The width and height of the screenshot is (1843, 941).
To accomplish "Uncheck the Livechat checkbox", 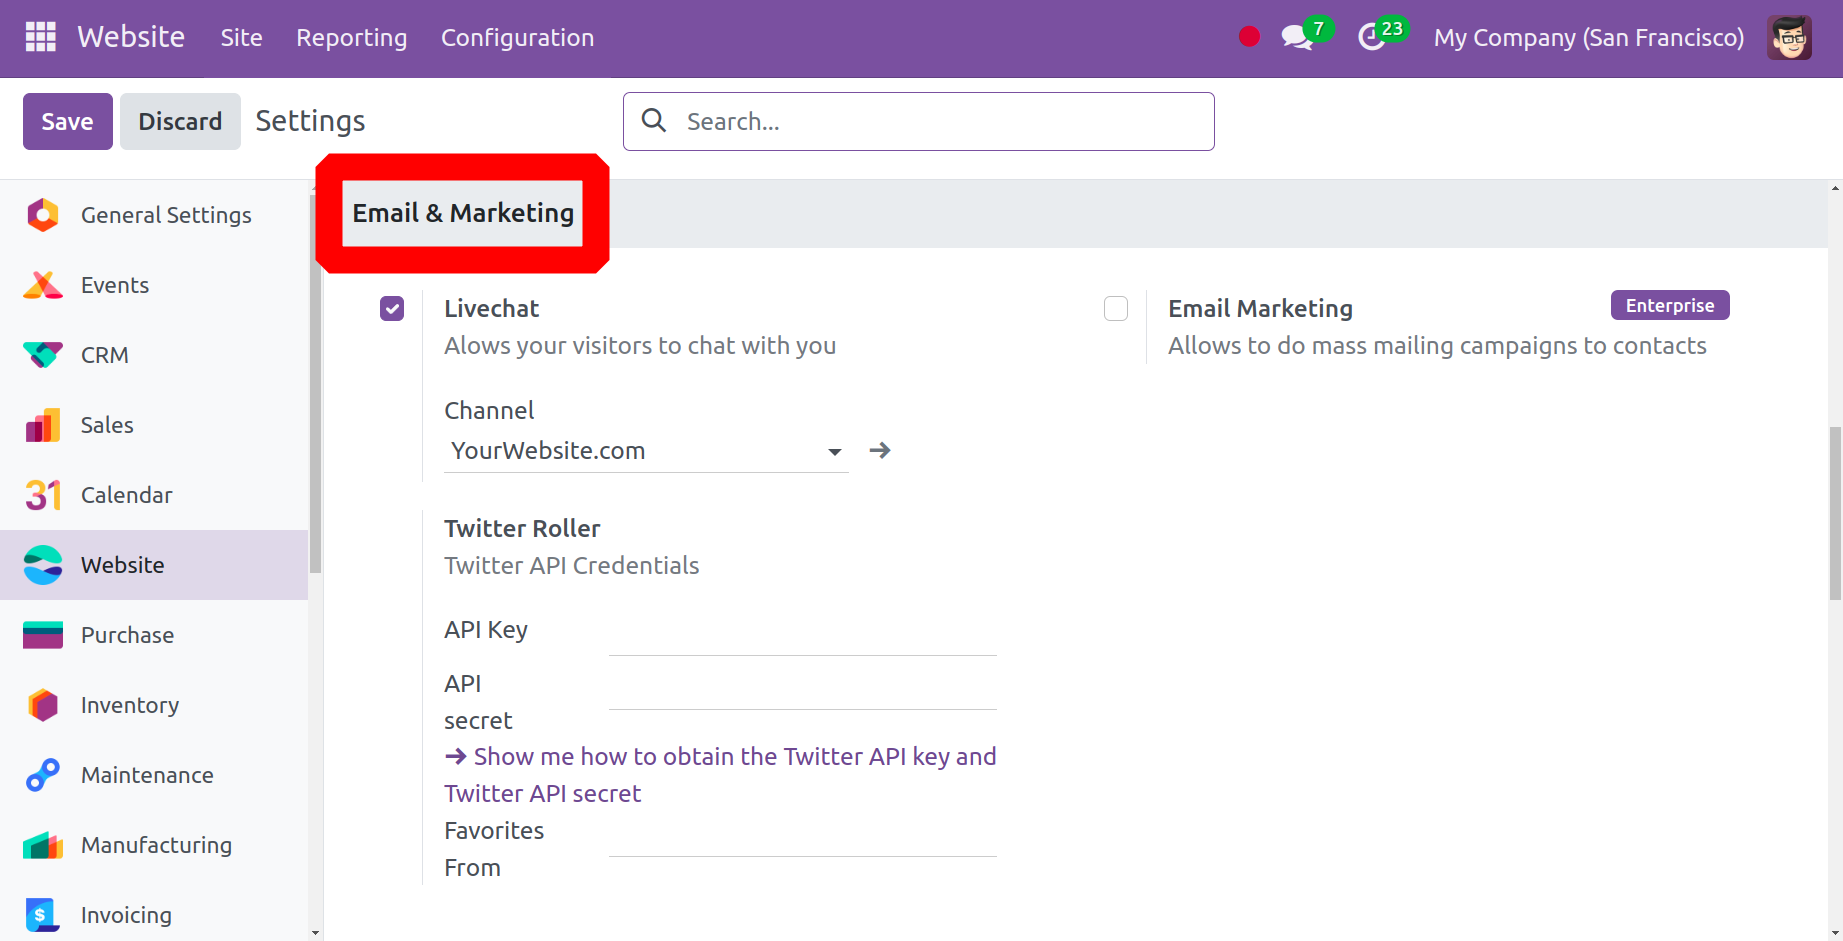I will coord(392,309).
